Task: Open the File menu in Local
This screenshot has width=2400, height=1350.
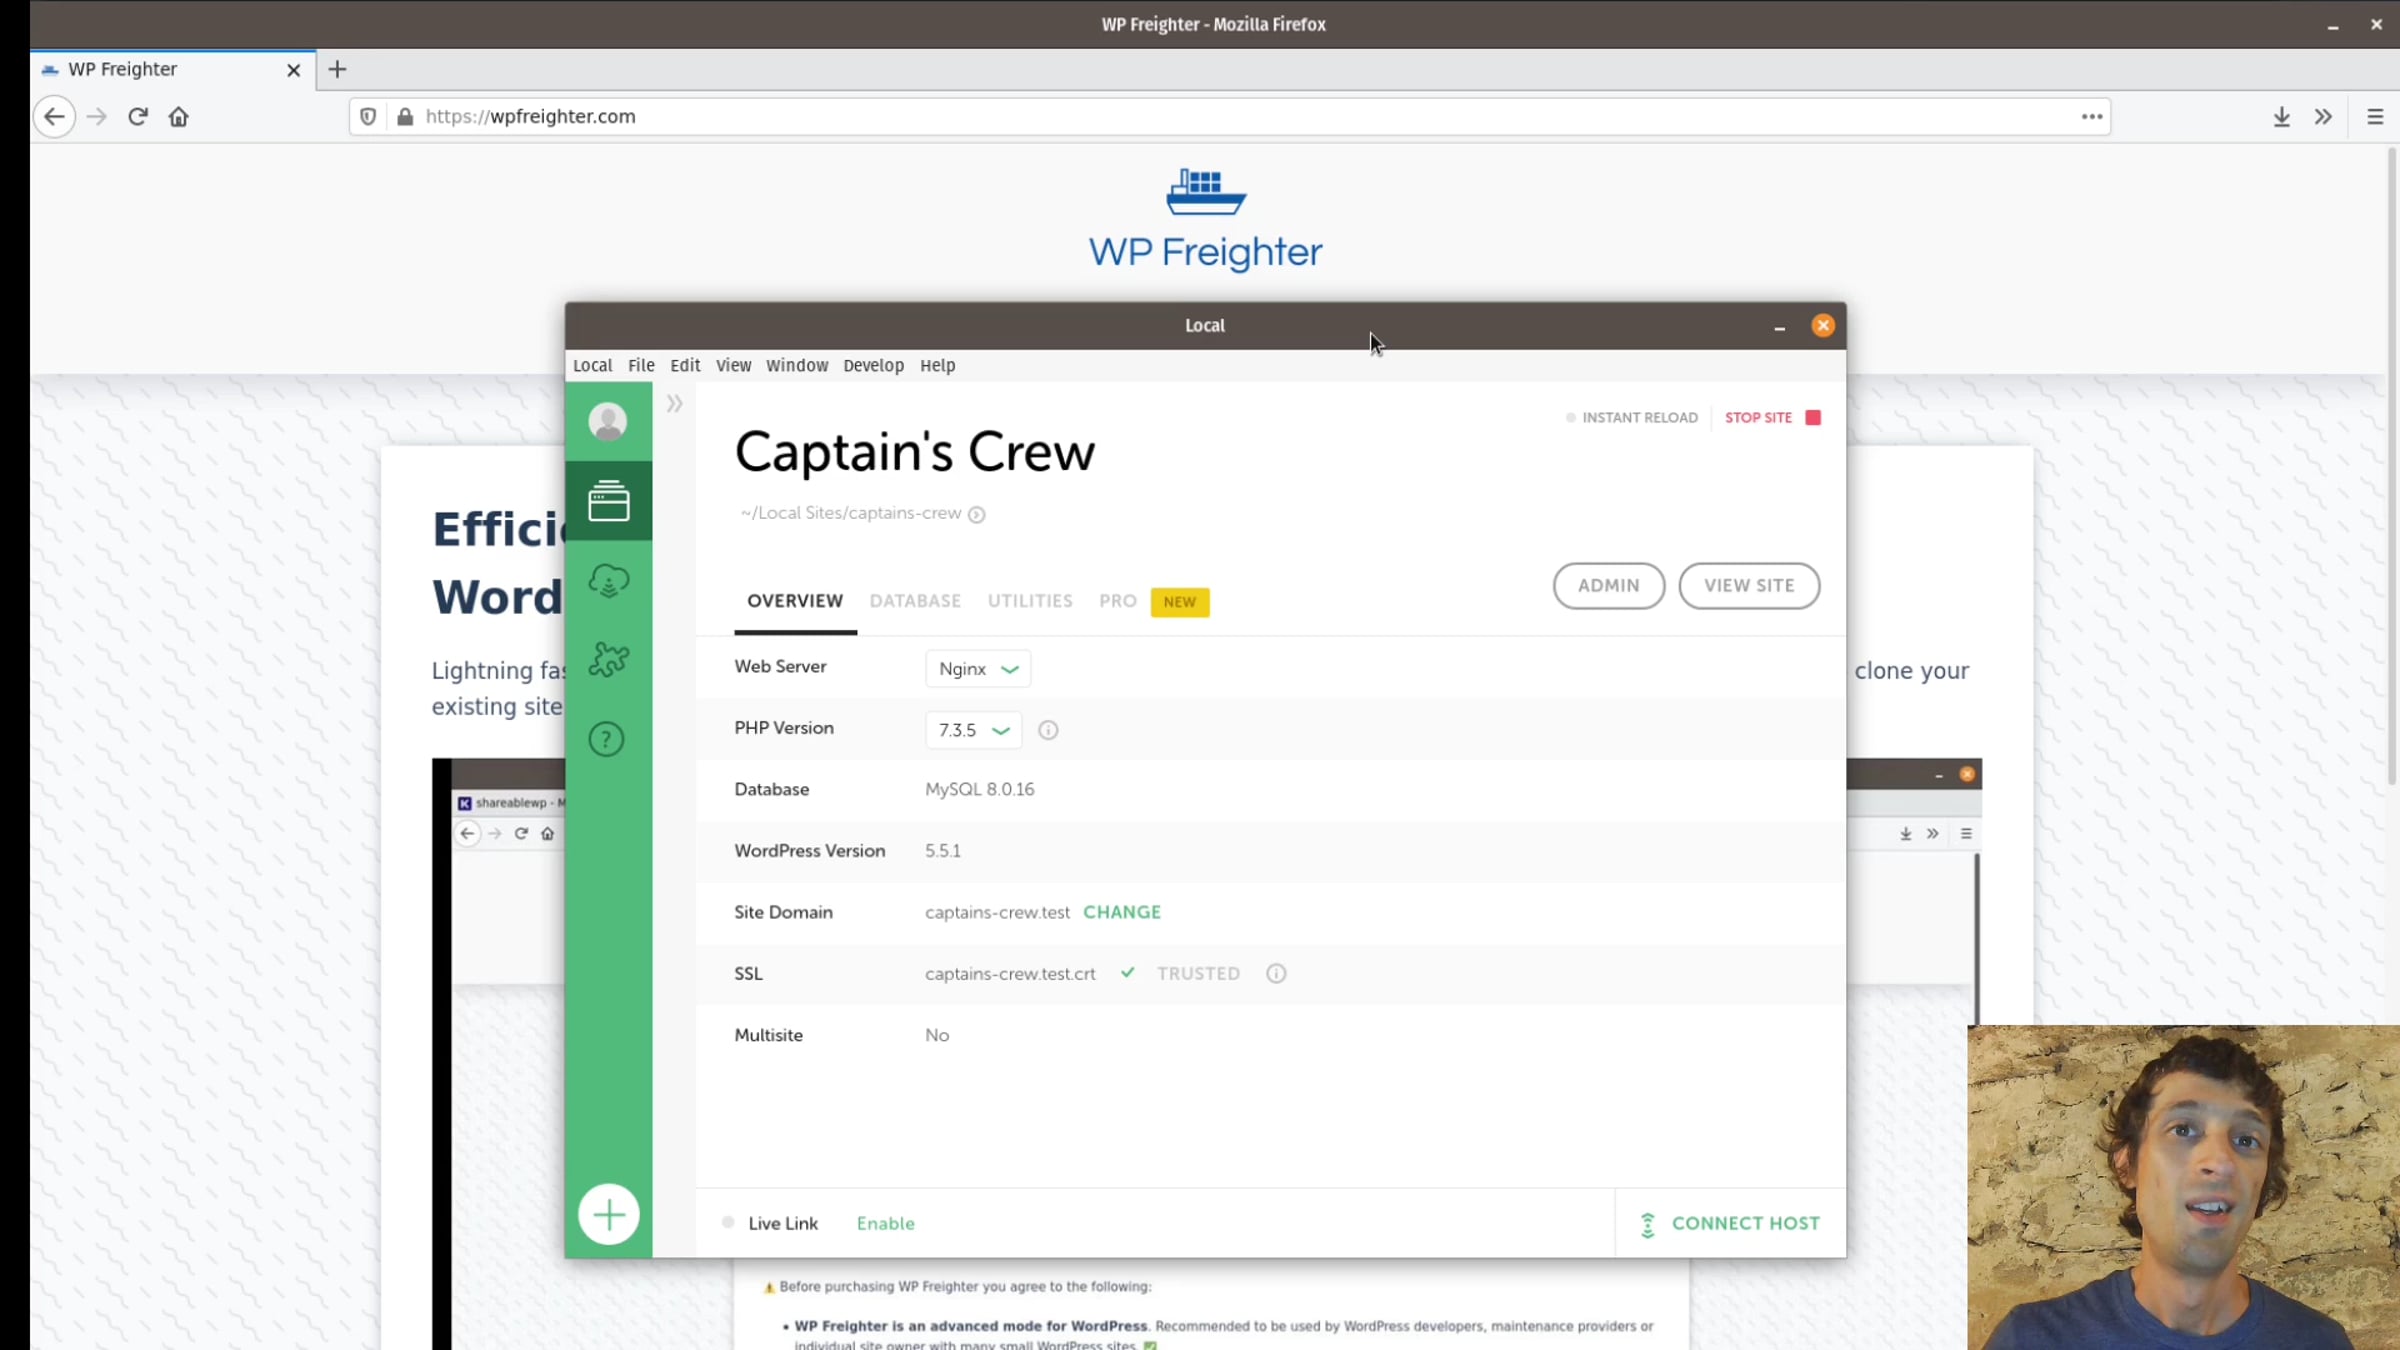Action: (641, 365)
